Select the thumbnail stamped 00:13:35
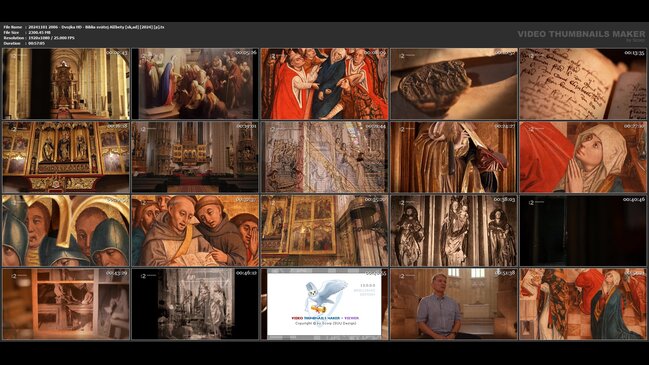The image size is (649, 365). click(583, 84)
